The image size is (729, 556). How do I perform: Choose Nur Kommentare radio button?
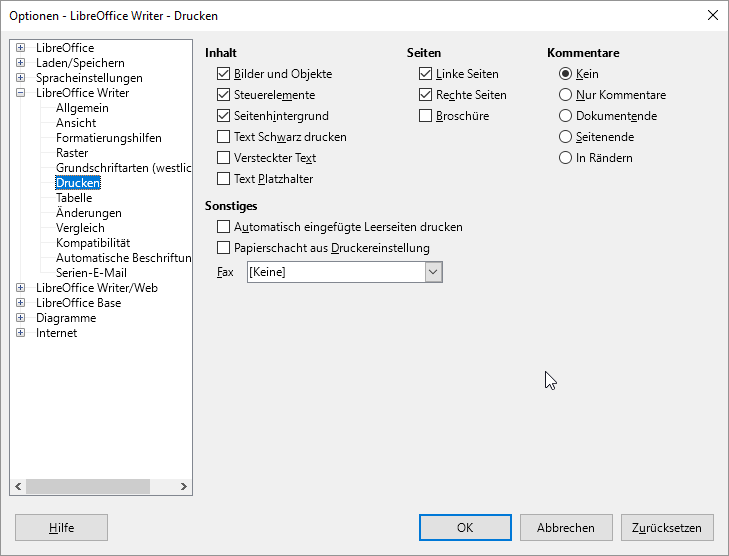coord(565,94)
